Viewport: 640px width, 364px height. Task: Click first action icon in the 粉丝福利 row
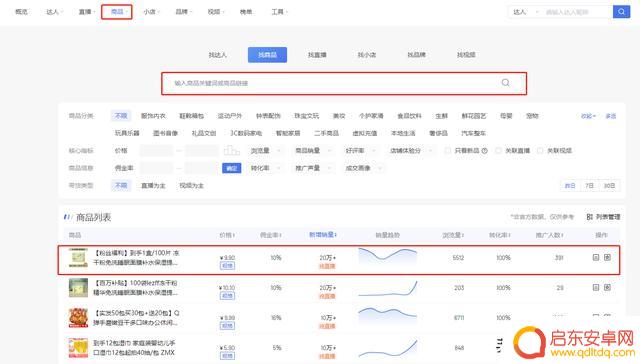point(596,257)
